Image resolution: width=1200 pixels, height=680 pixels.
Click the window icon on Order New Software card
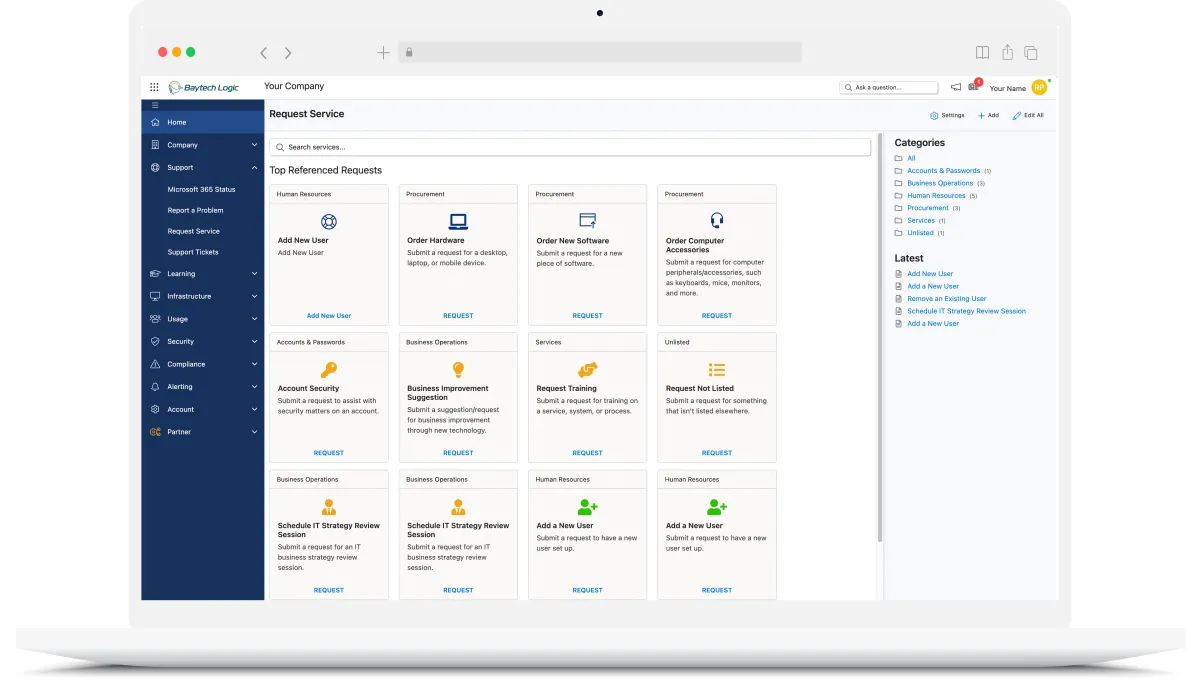(587, 220)
